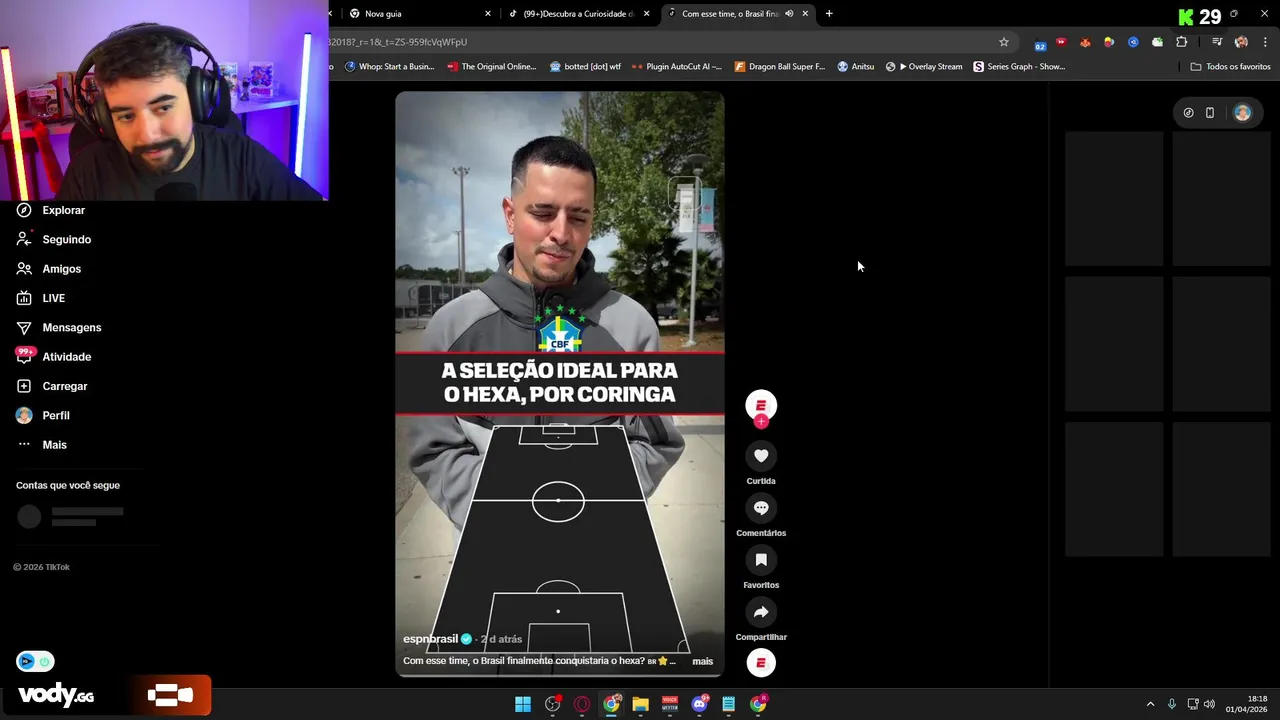1280x720 pixels.
Task: Click the TikTok header profile avatar
Action: coord(1242,113)
